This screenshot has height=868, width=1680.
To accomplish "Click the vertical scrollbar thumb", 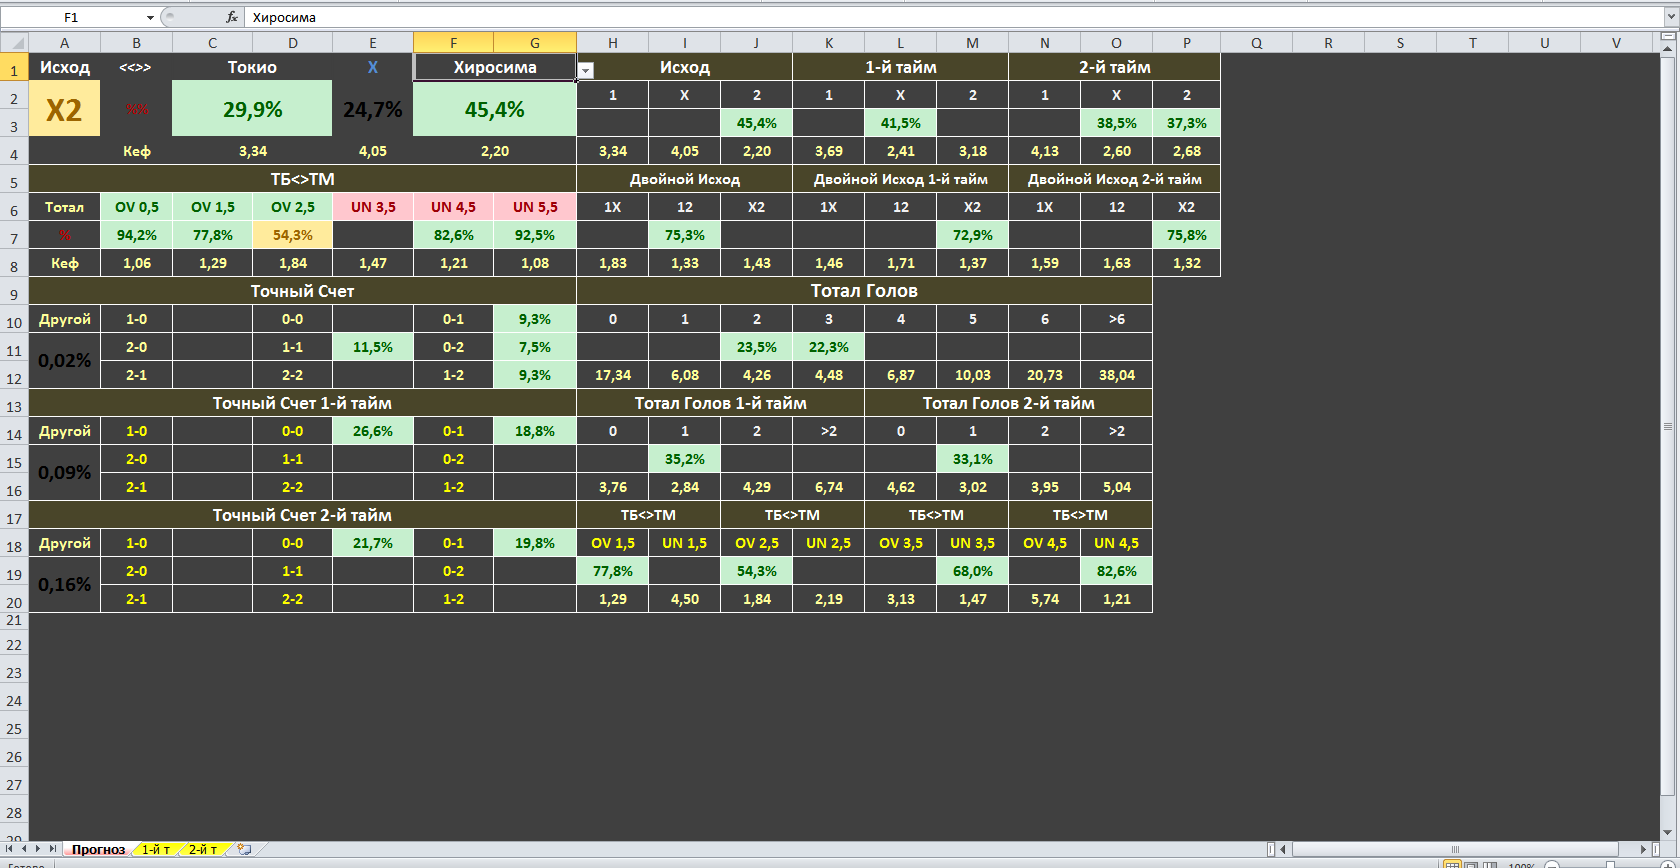I will coord(1667,427).
